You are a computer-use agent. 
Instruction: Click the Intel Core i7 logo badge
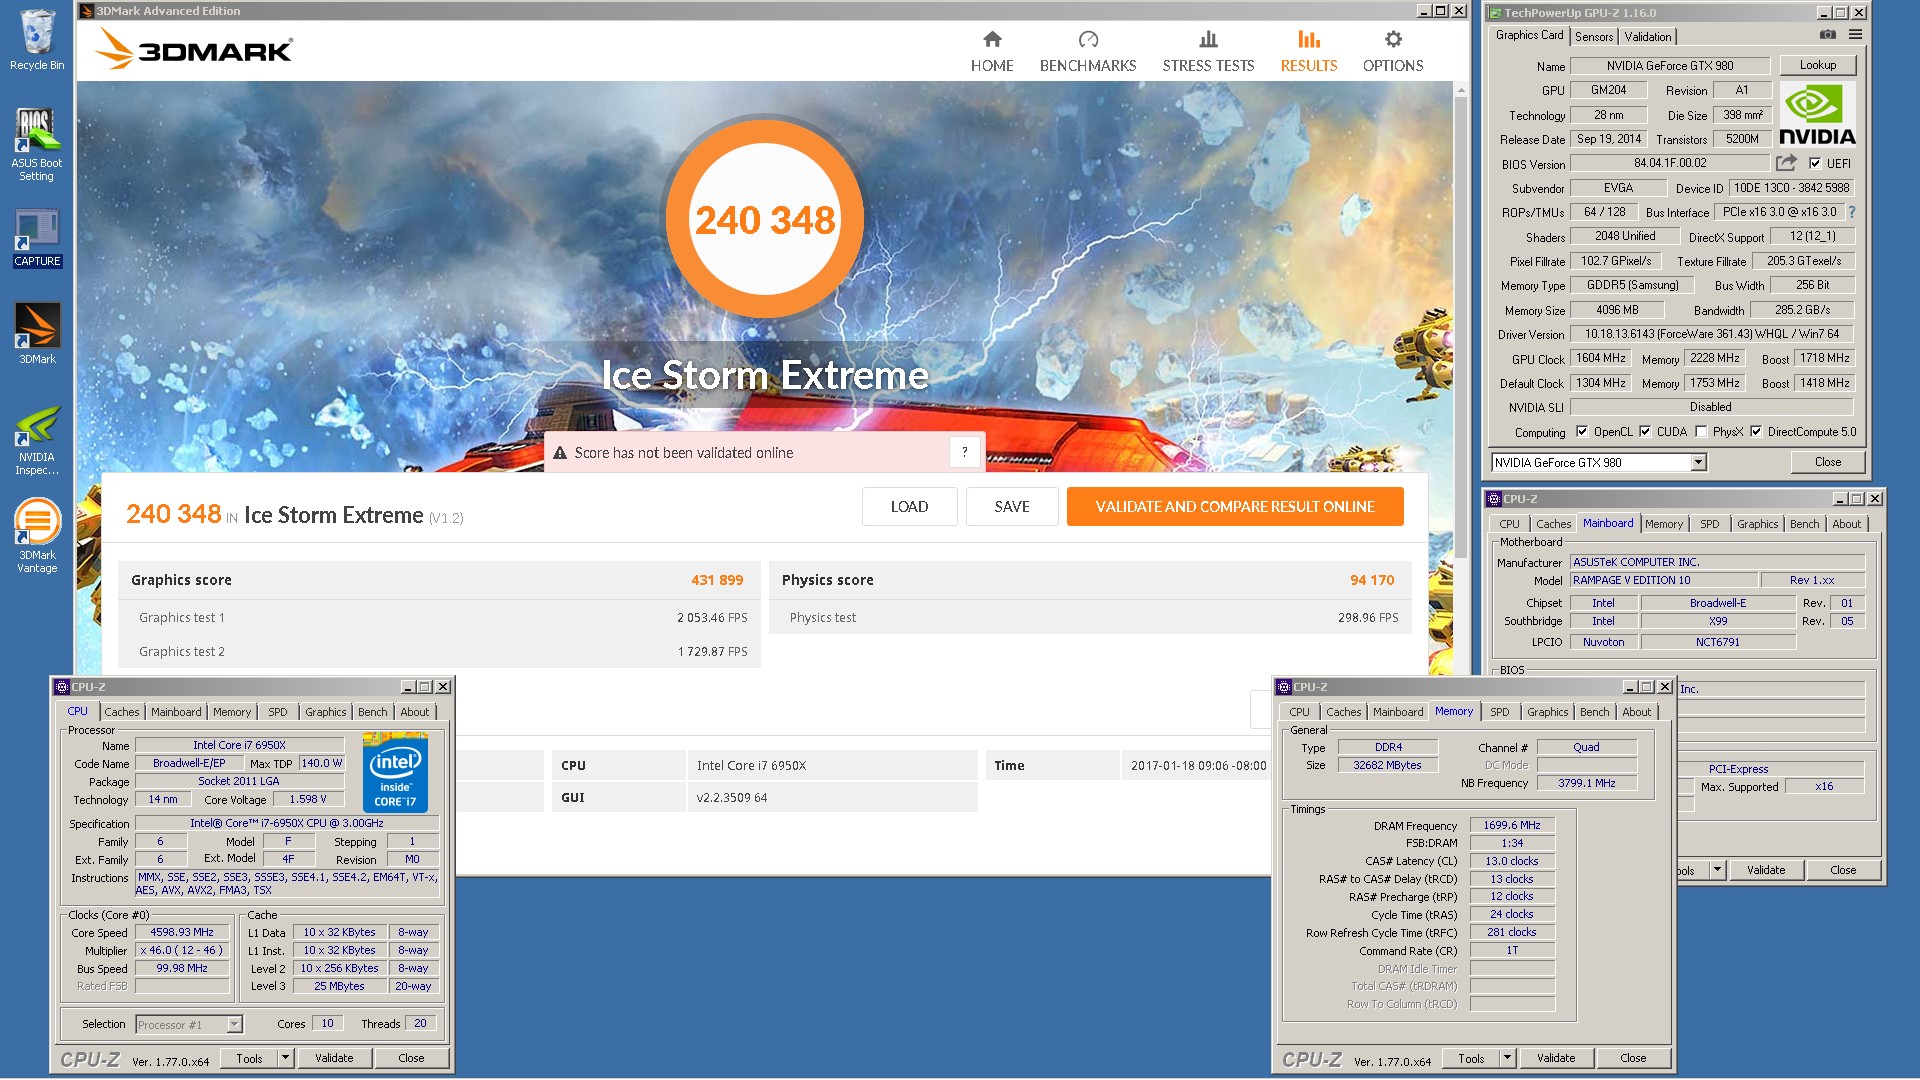395,772
